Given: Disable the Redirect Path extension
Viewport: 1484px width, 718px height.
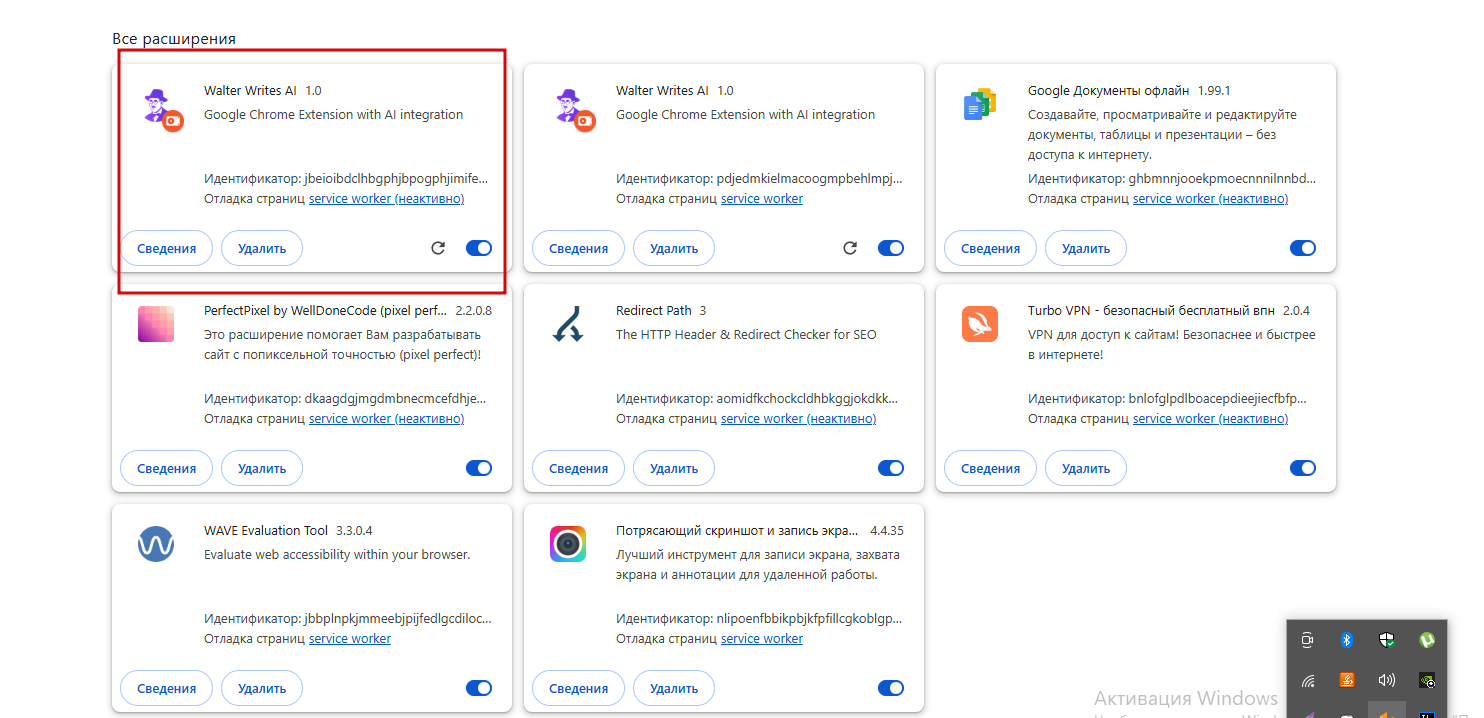Looking at the screenshot, I should click(891, 468).
